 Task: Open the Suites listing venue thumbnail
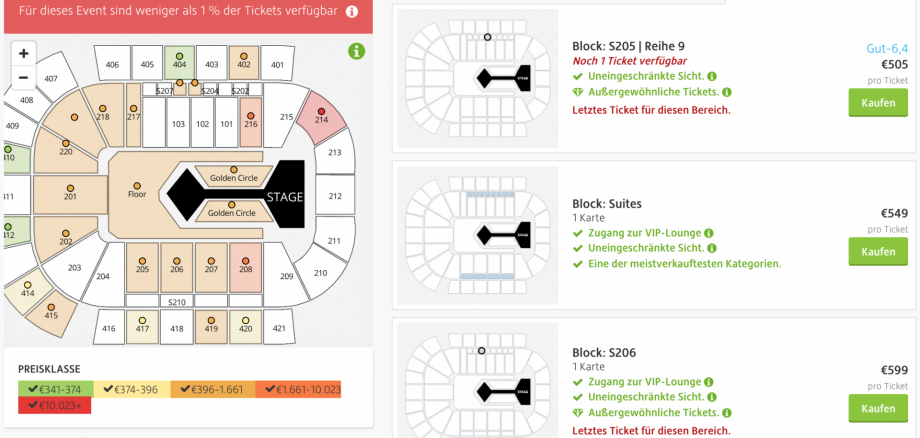(x=478, y=235)
